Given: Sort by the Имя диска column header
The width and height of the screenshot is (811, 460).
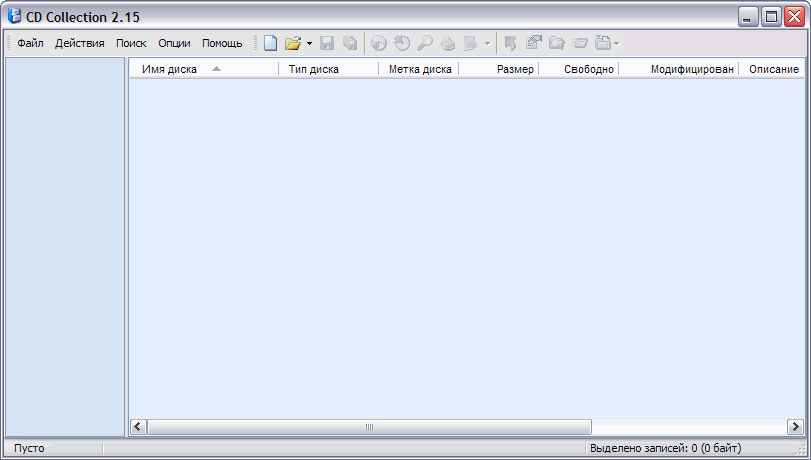Looking at the screenshot, I should pos(203,69).
